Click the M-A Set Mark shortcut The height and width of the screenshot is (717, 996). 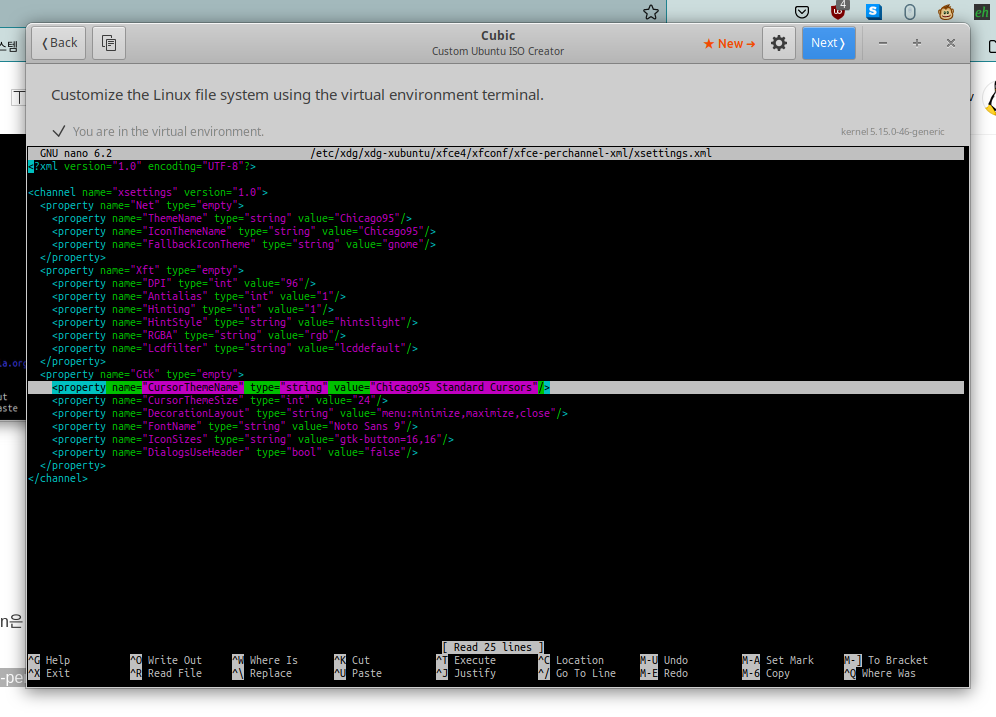[x=778, y=660]
